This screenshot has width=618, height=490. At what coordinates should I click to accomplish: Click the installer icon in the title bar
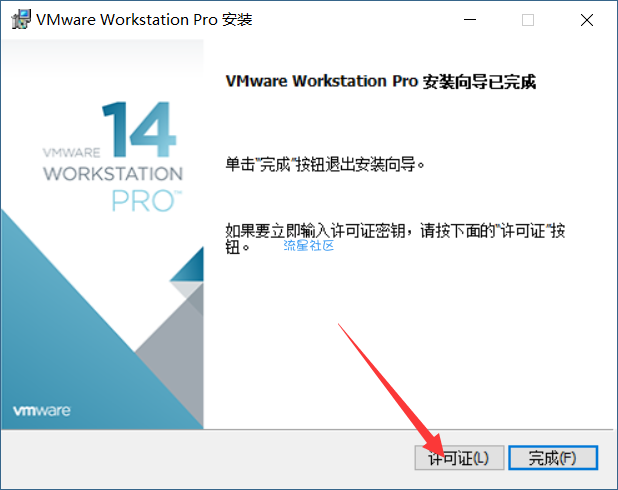pyautogui.click(x=21, y=19)
